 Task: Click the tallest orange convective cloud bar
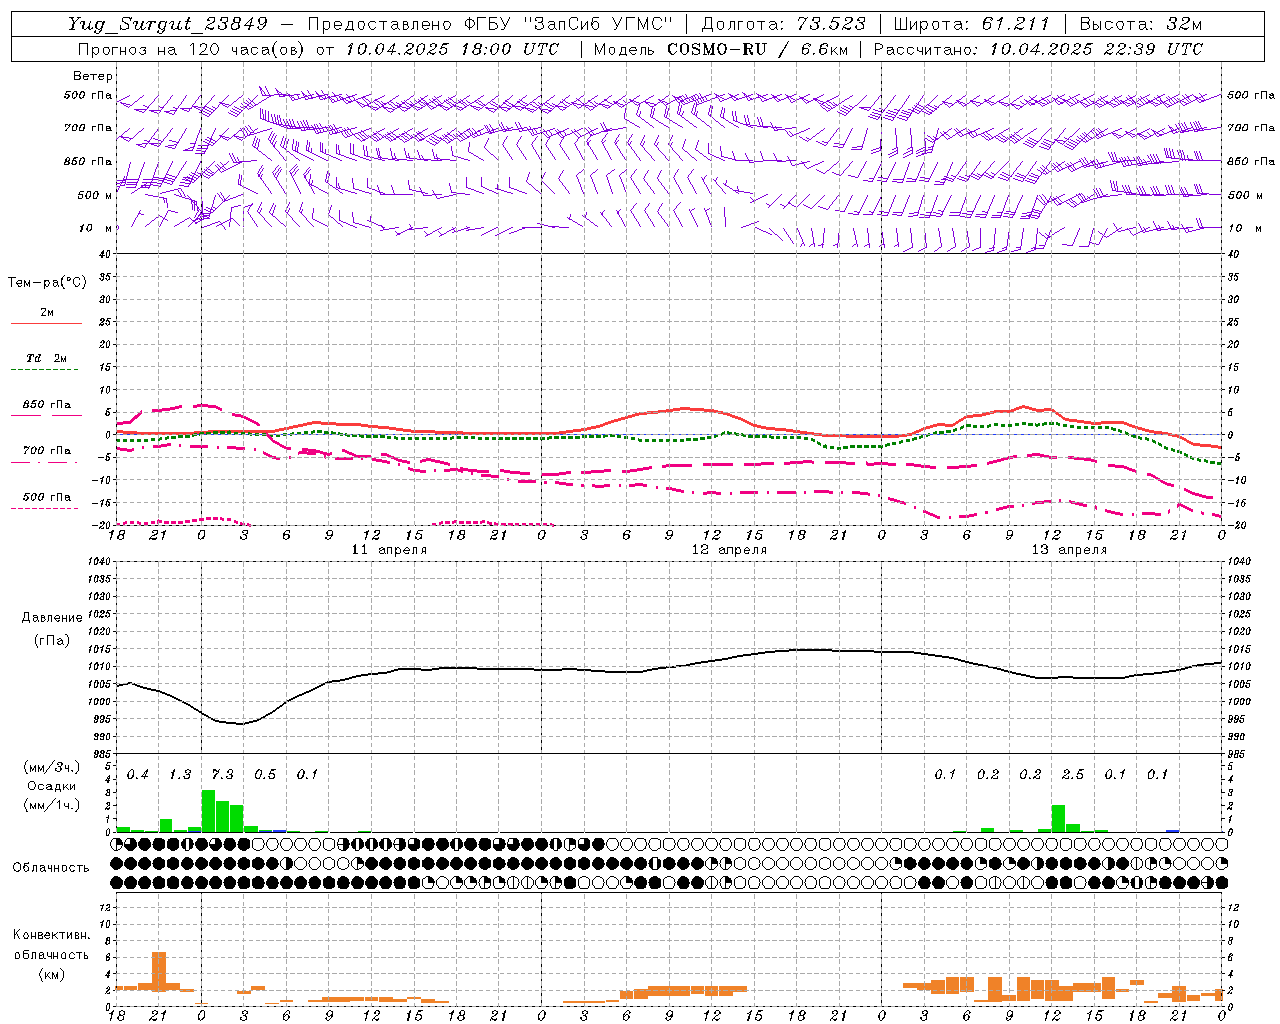pos(158,971)
